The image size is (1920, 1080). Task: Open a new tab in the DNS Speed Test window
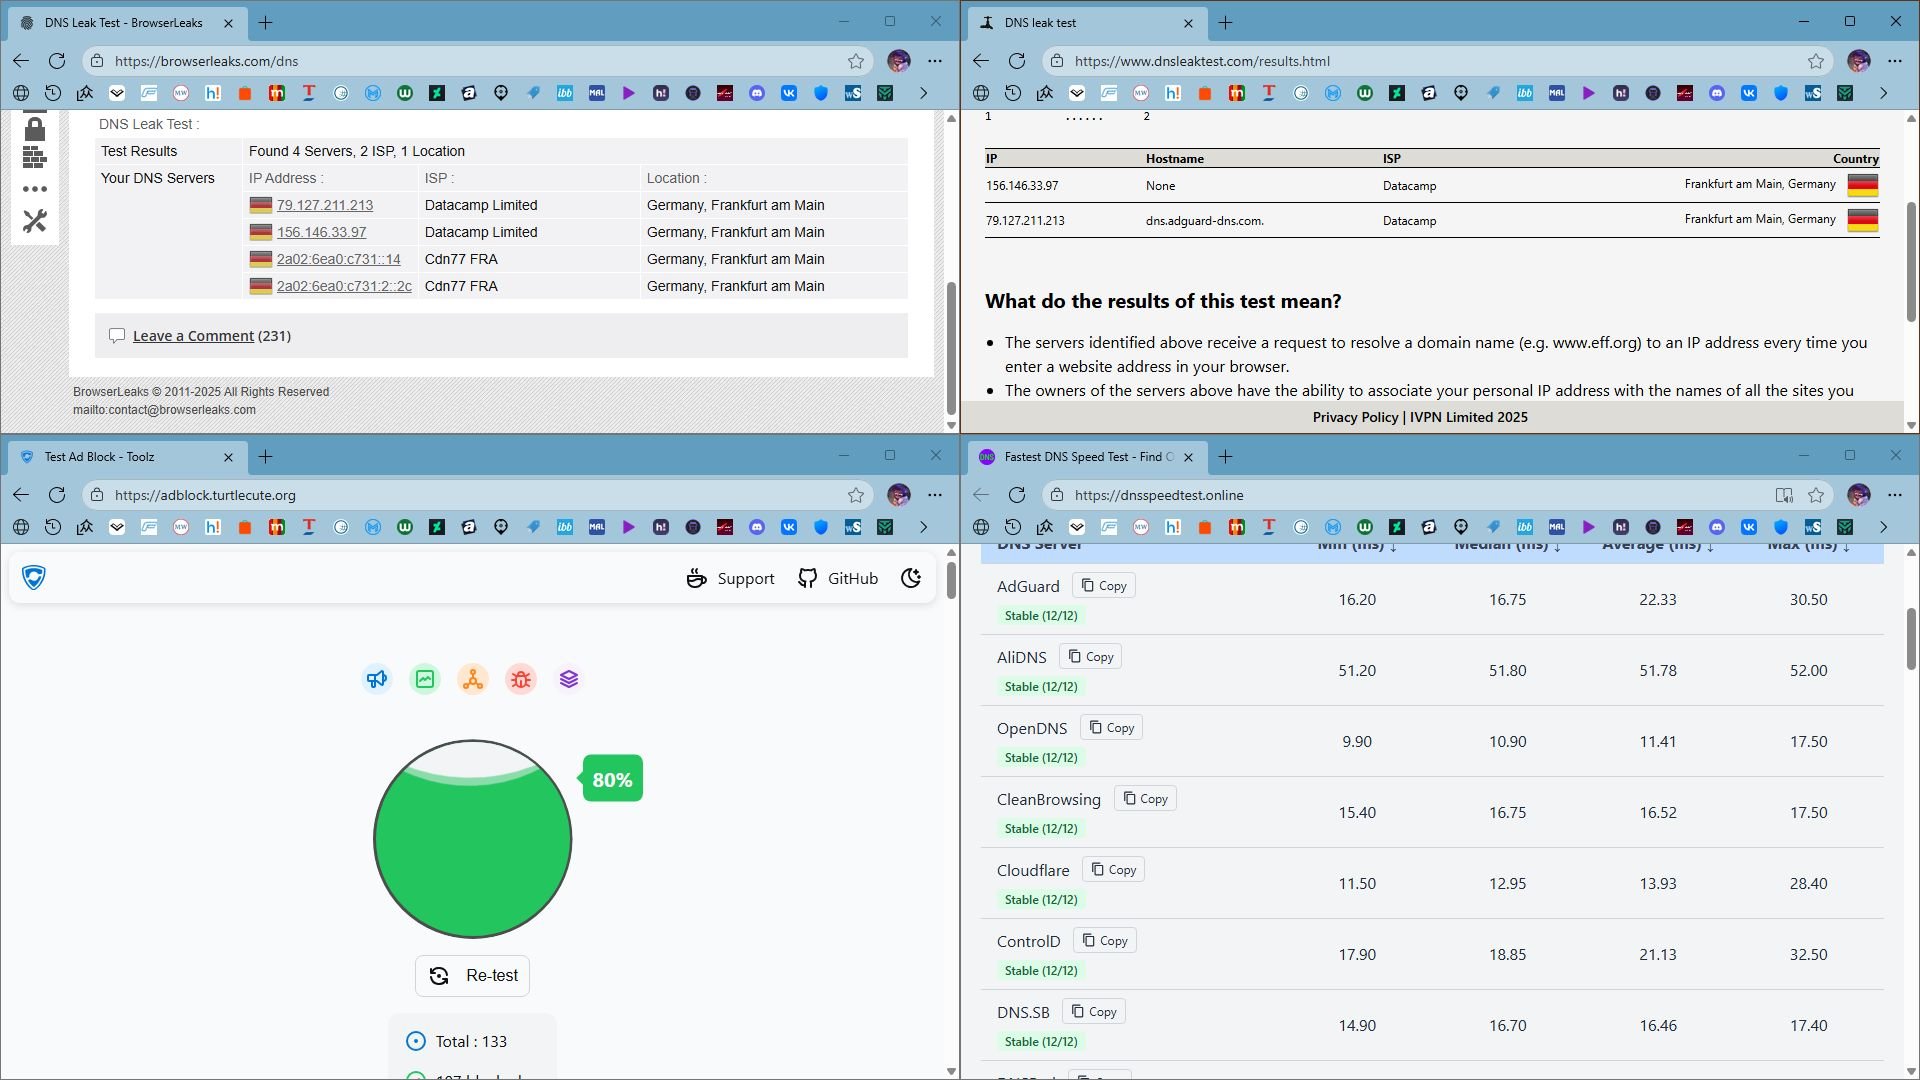1225,457
